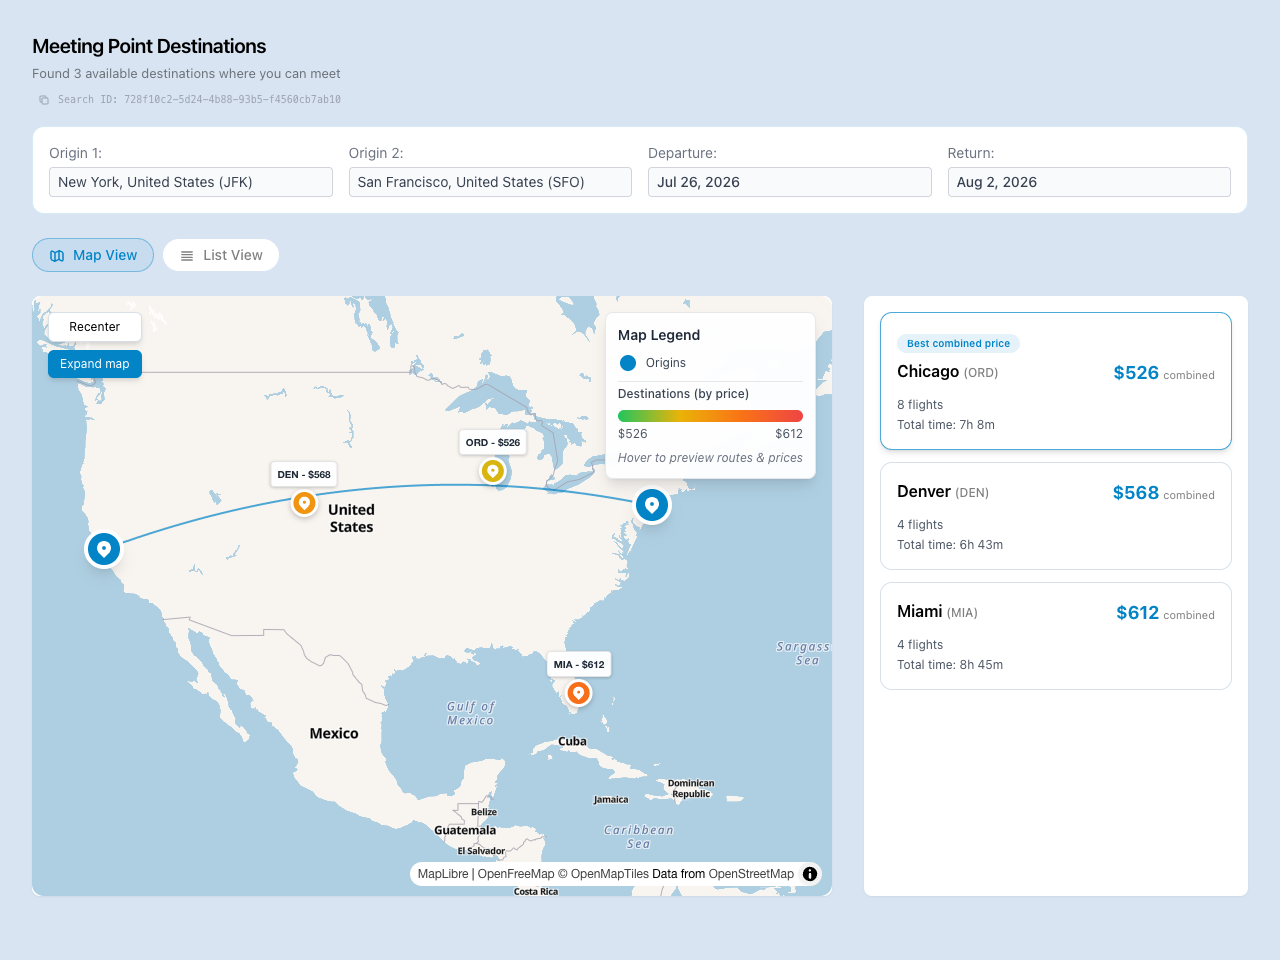Switch to List View
The width and height of the screenshot is (1280, 960).
[x=221, y=255]
